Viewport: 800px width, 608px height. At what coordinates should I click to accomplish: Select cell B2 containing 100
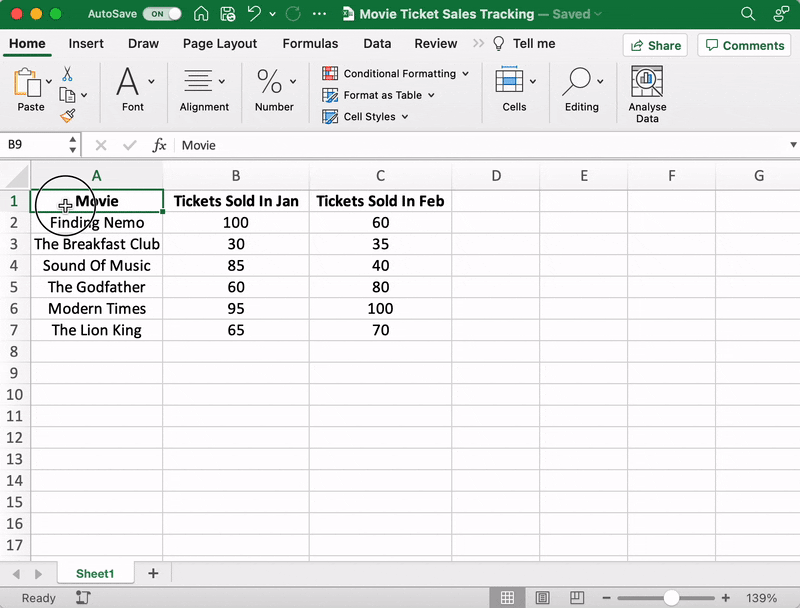[236, 222]
